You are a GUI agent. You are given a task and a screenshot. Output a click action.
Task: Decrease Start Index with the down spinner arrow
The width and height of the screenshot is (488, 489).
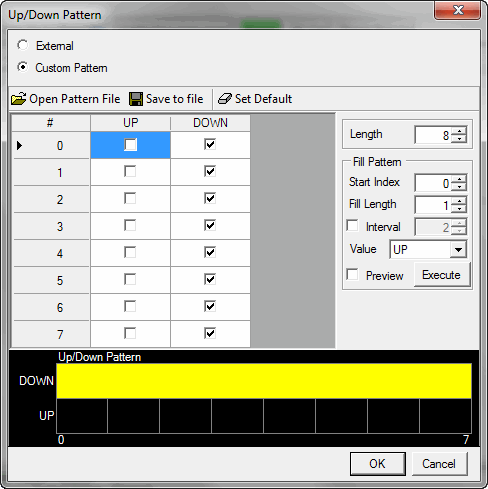click(460, 187)
